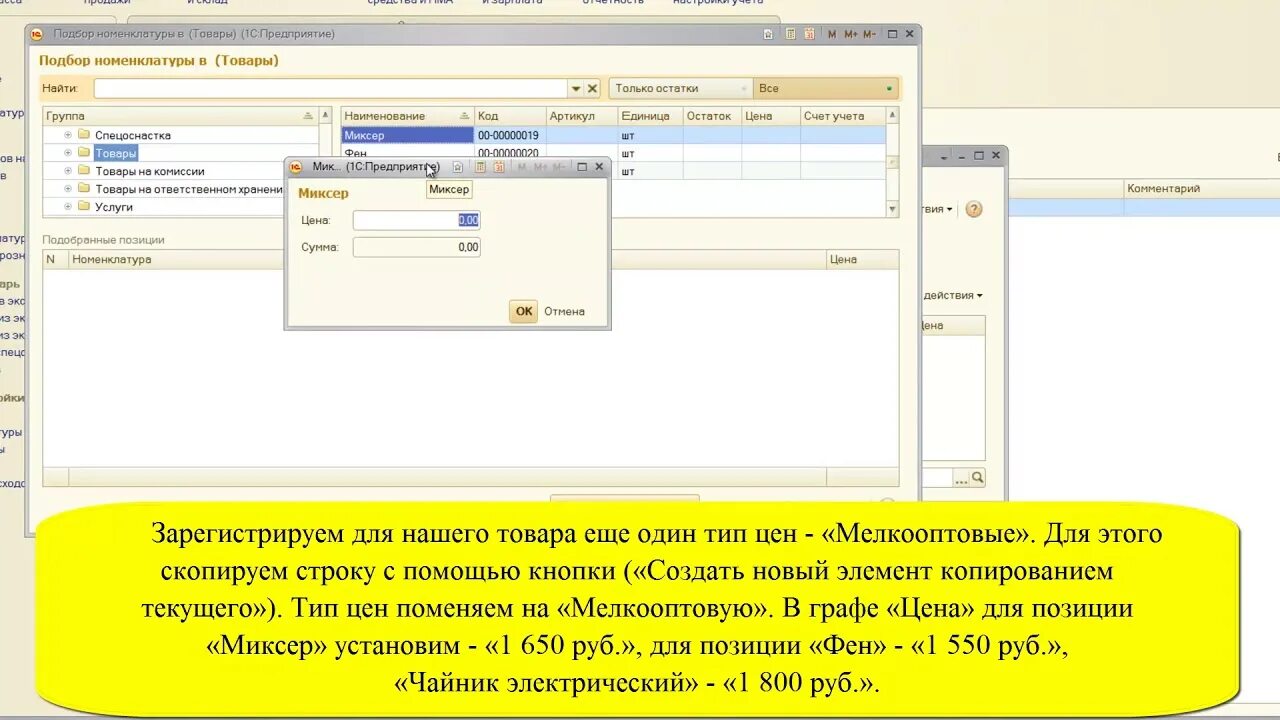This screenshot has height=720, width=1280.
Task: Click the Сумма input field
Action: tap(416, 247)
